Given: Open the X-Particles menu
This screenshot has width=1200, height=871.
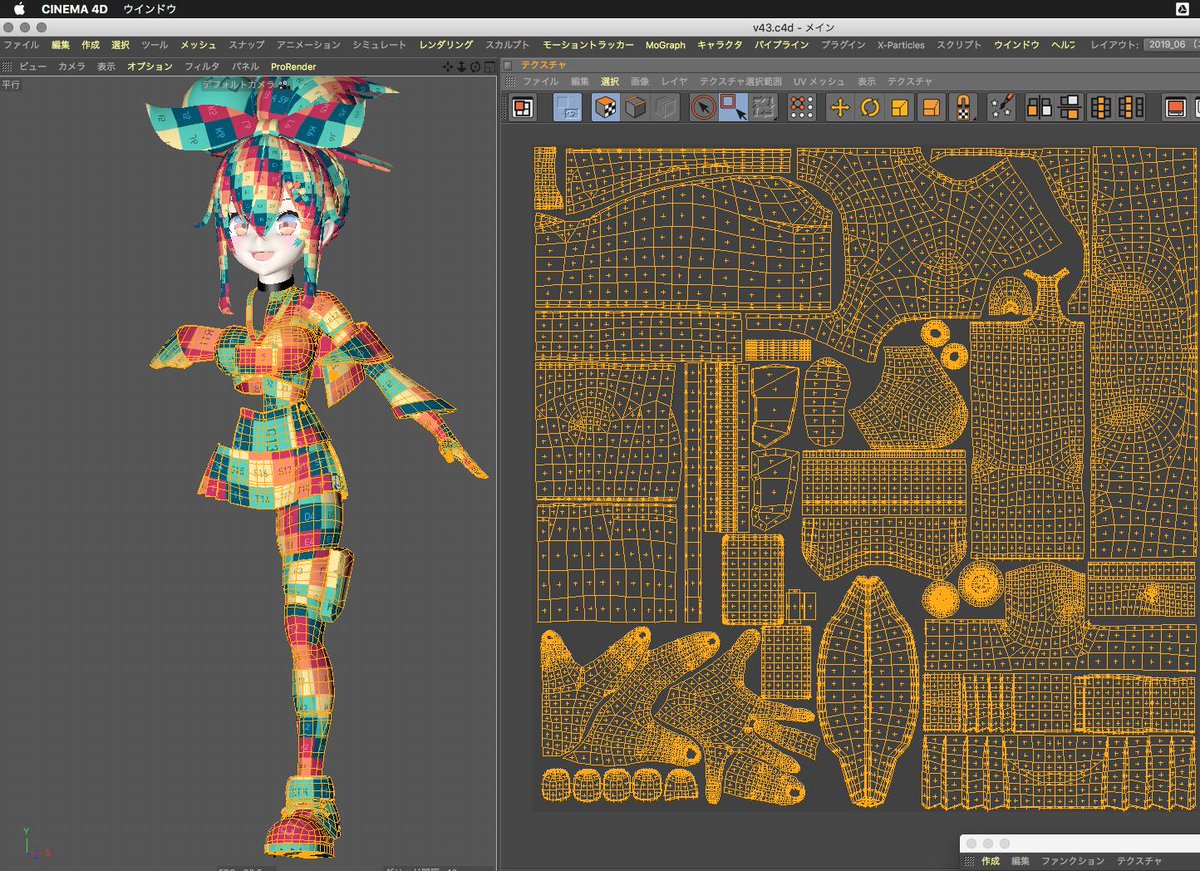Looking at the screenshot, I should (901, 45).
